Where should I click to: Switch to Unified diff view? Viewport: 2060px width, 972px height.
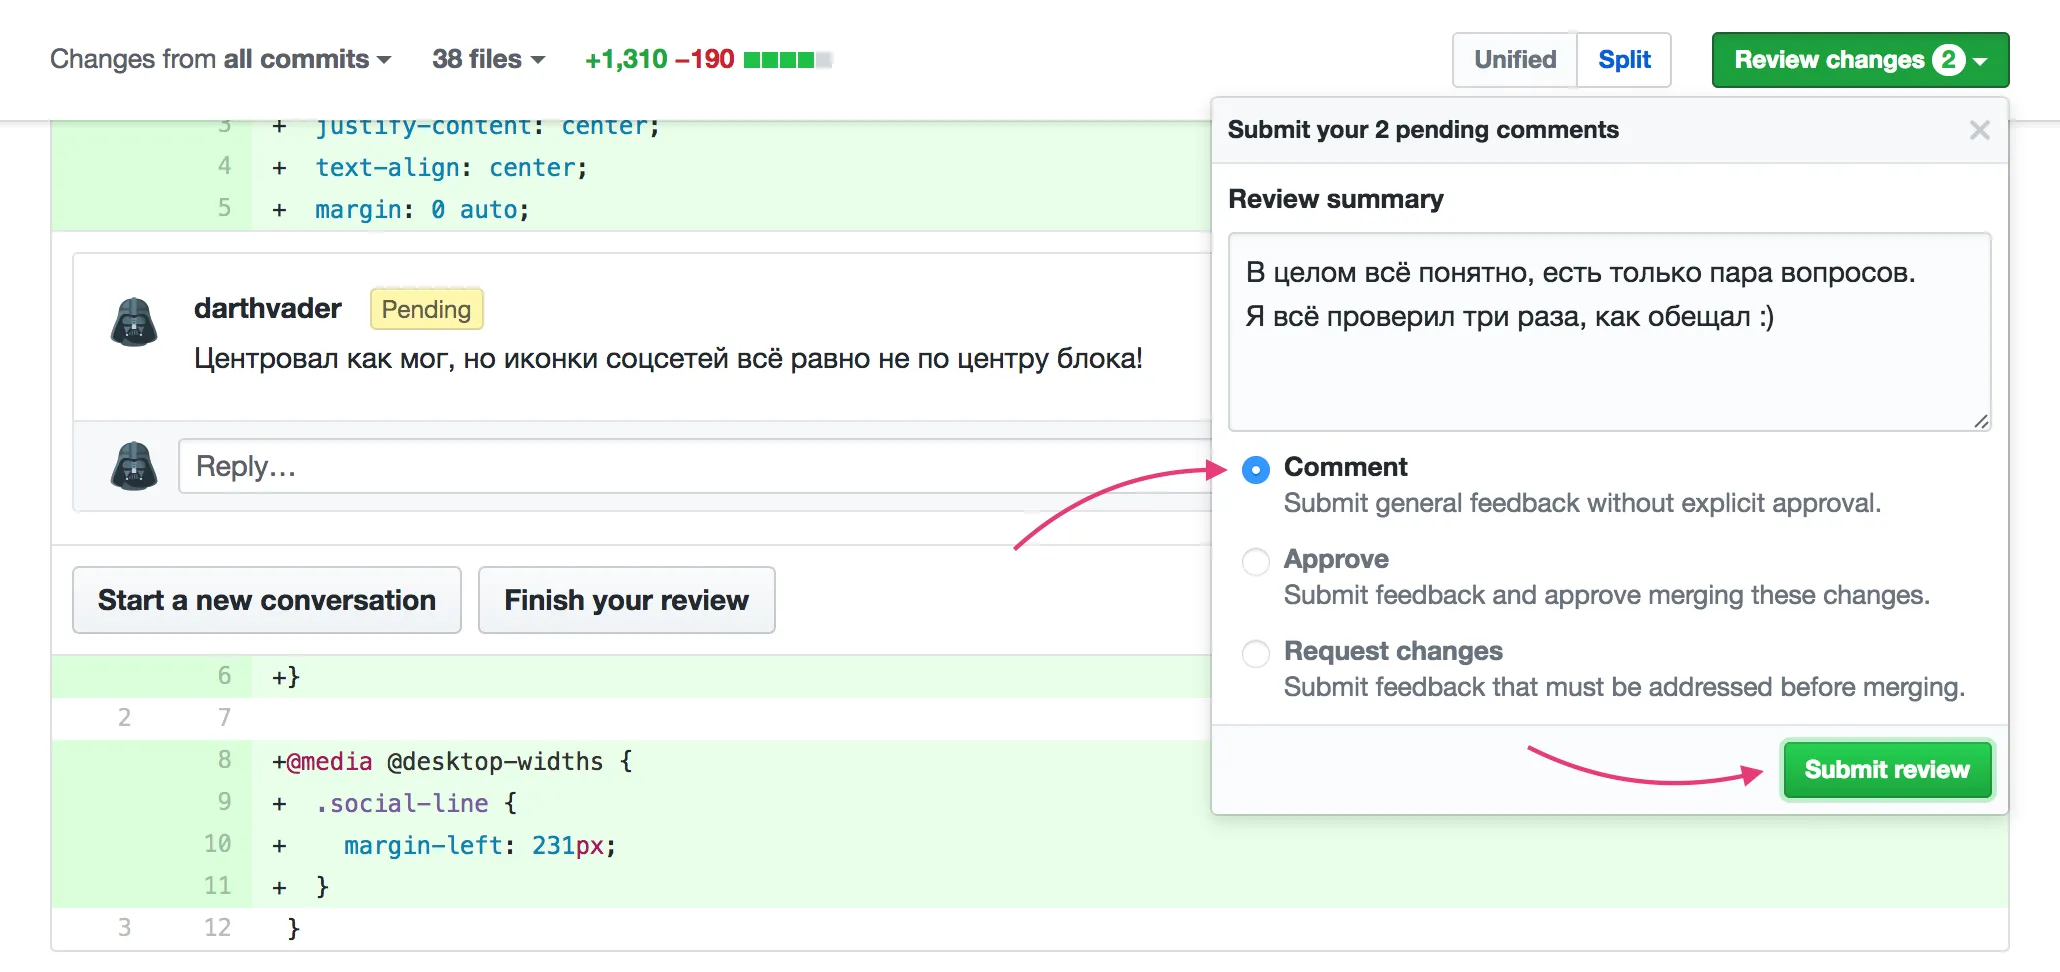[1514, 60]
